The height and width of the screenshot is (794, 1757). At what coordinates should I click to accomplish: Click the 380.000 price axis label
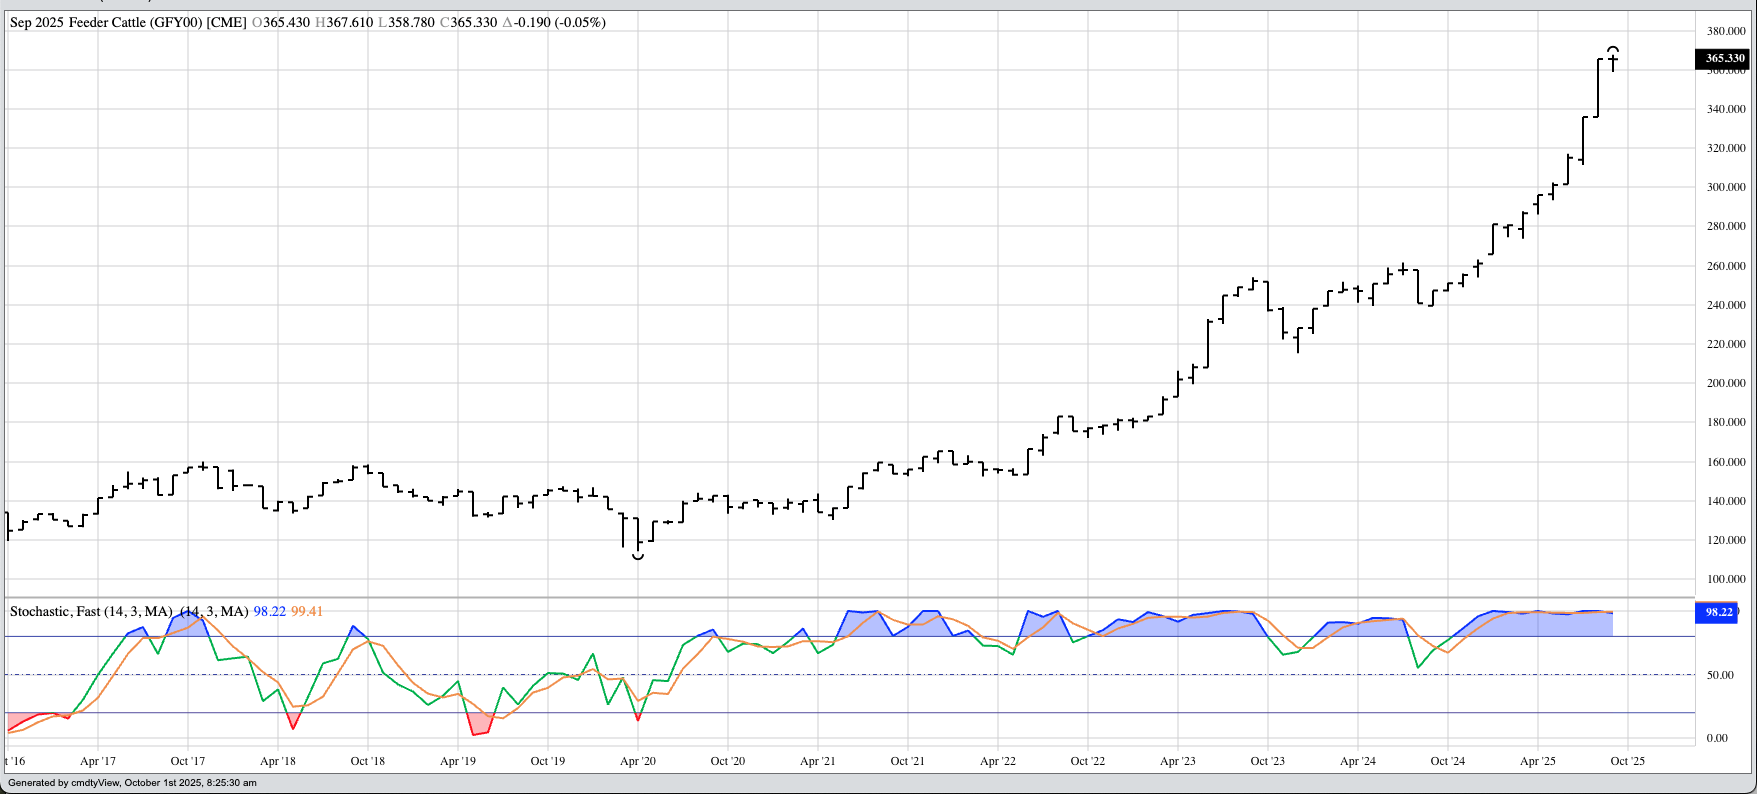coord(1726,31)
